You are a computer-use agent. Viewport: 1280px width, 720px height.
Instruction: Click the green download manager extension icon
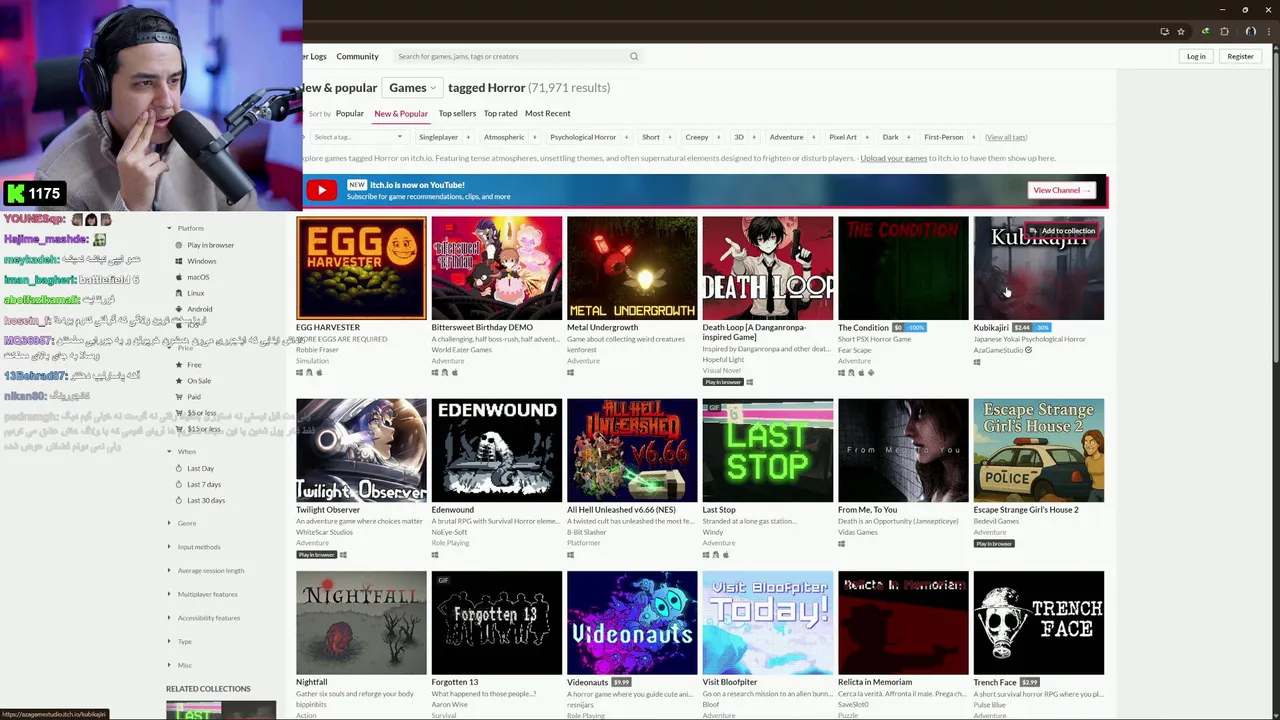pyautogui.click(x=1205, y=32)
